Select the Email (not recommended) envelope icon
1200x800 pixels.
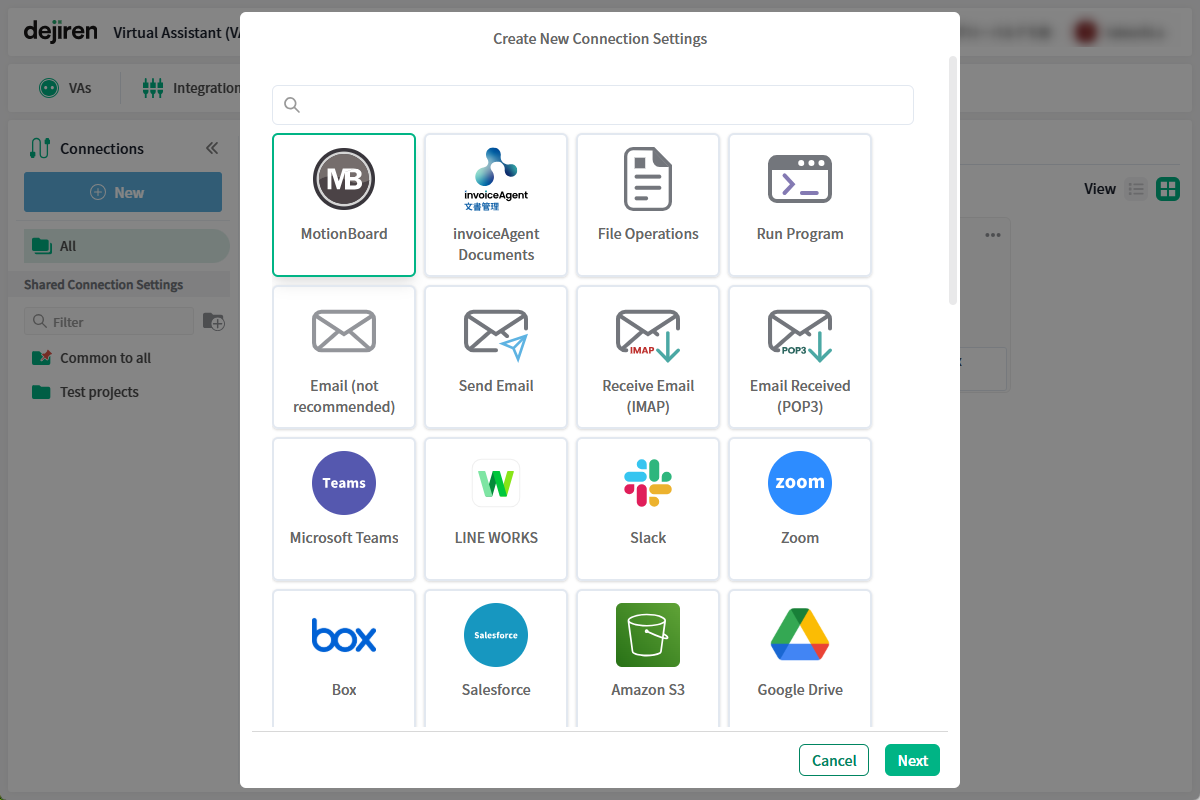point(344,331)
